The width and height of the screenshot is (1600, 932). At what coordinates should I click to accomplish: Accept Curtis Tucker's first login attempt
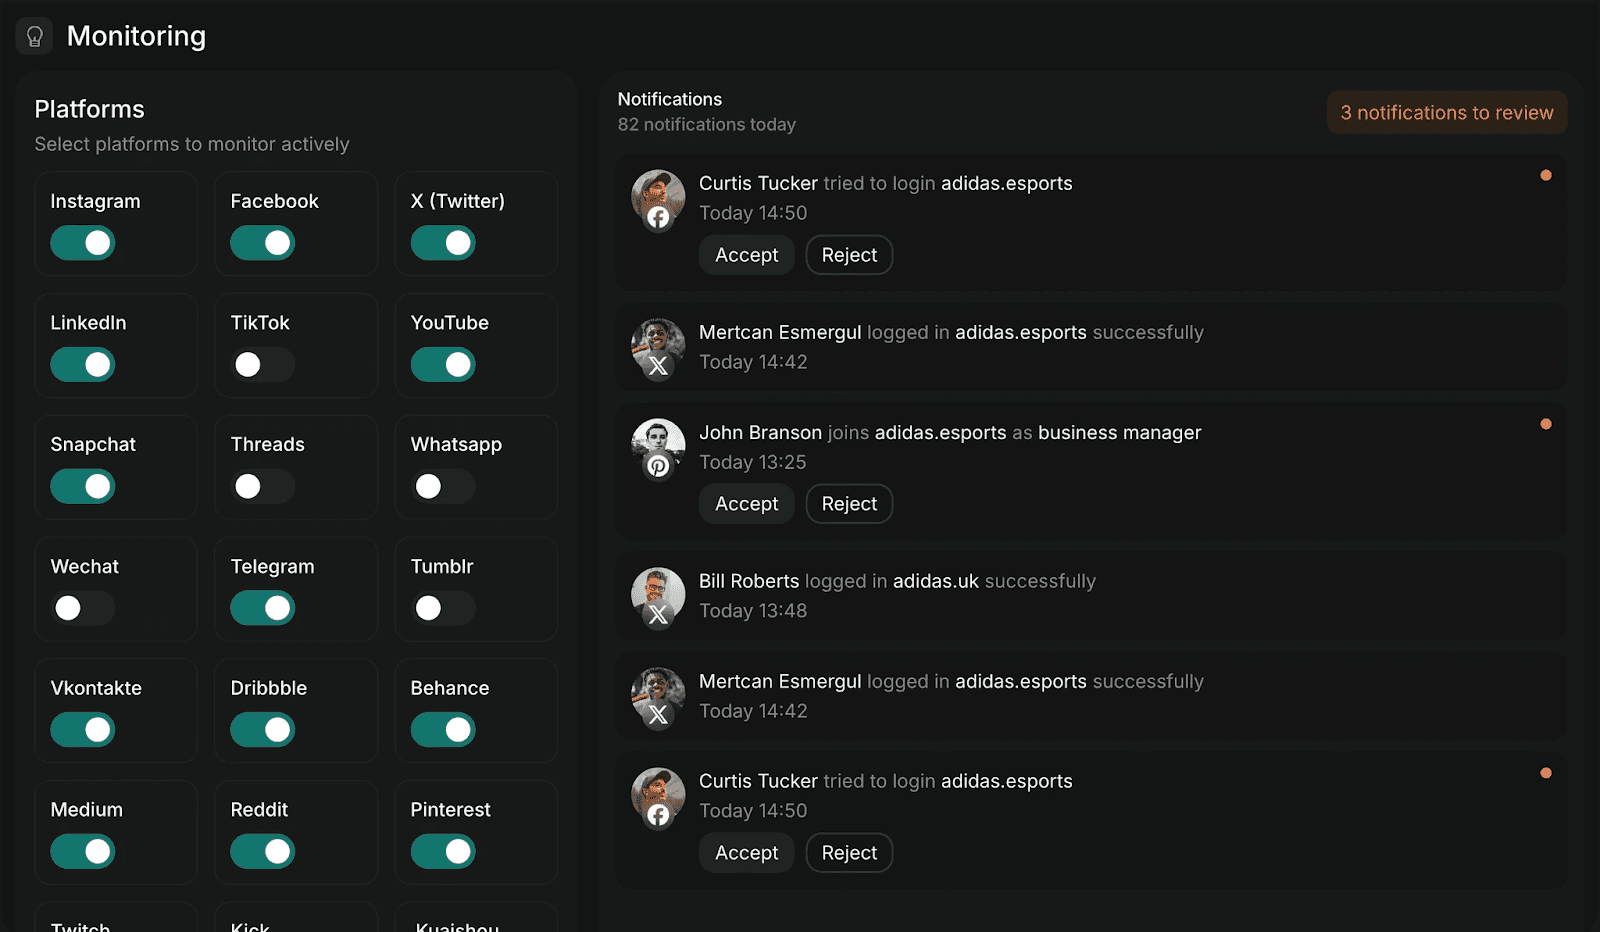tap(747, 255)
